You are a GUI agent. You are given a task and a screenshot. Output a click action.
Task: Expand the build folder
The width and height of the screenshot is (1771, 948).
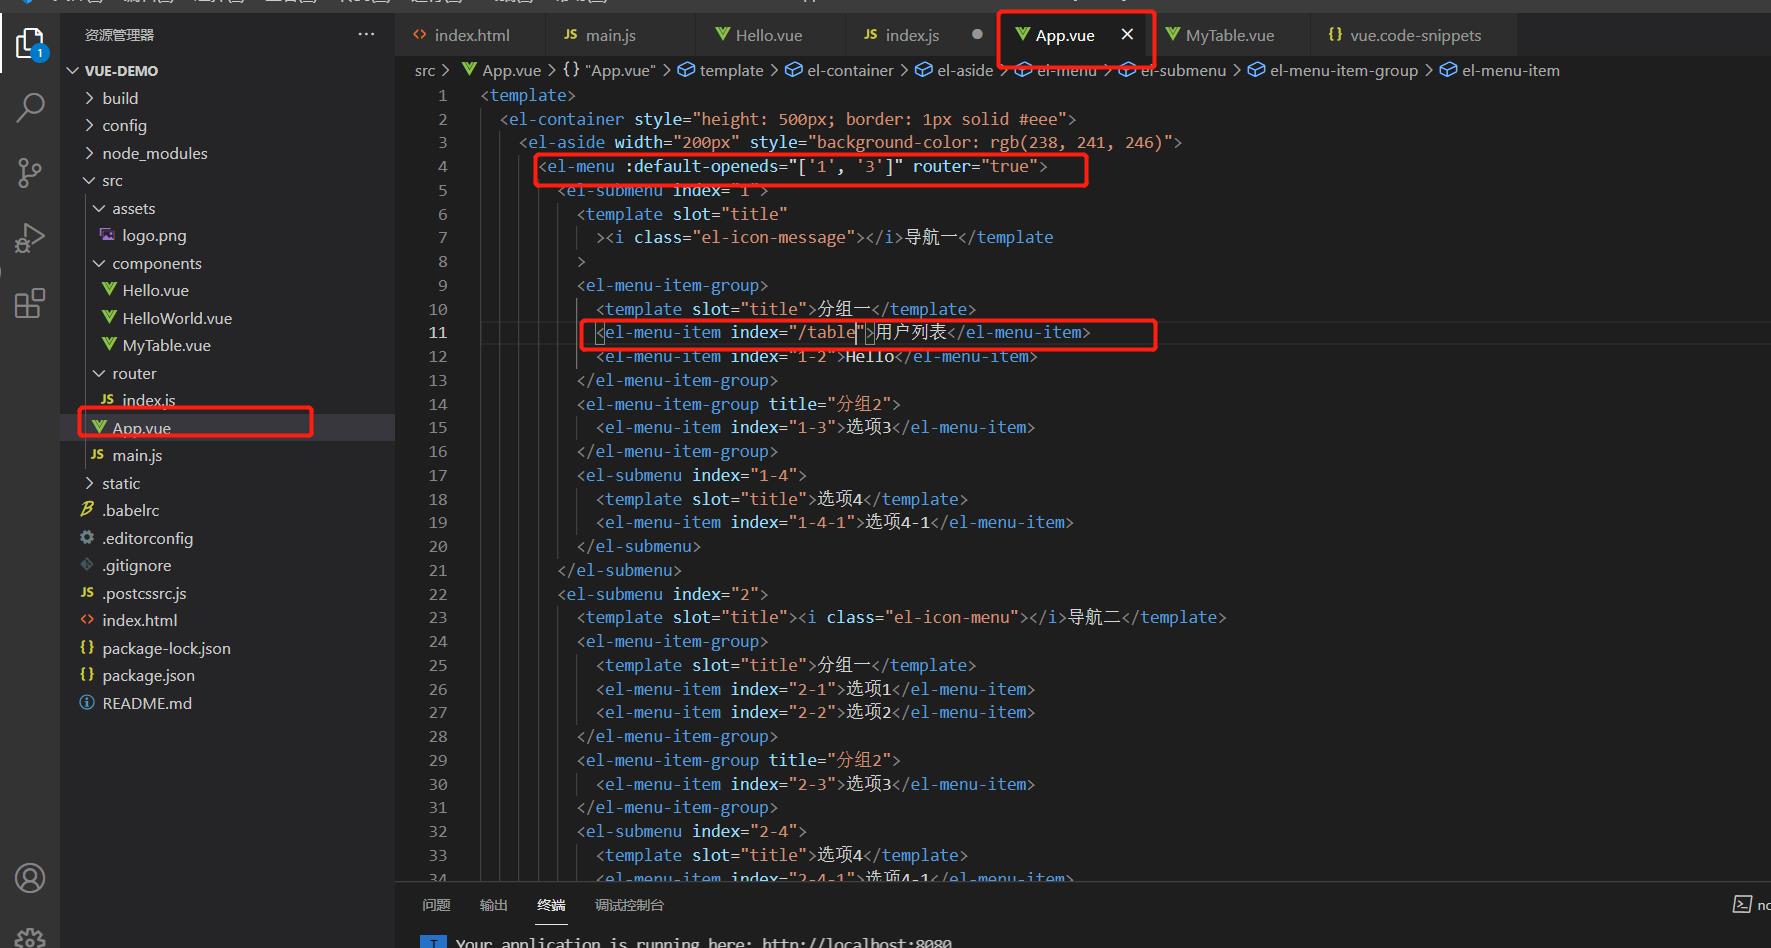[89, 98]
